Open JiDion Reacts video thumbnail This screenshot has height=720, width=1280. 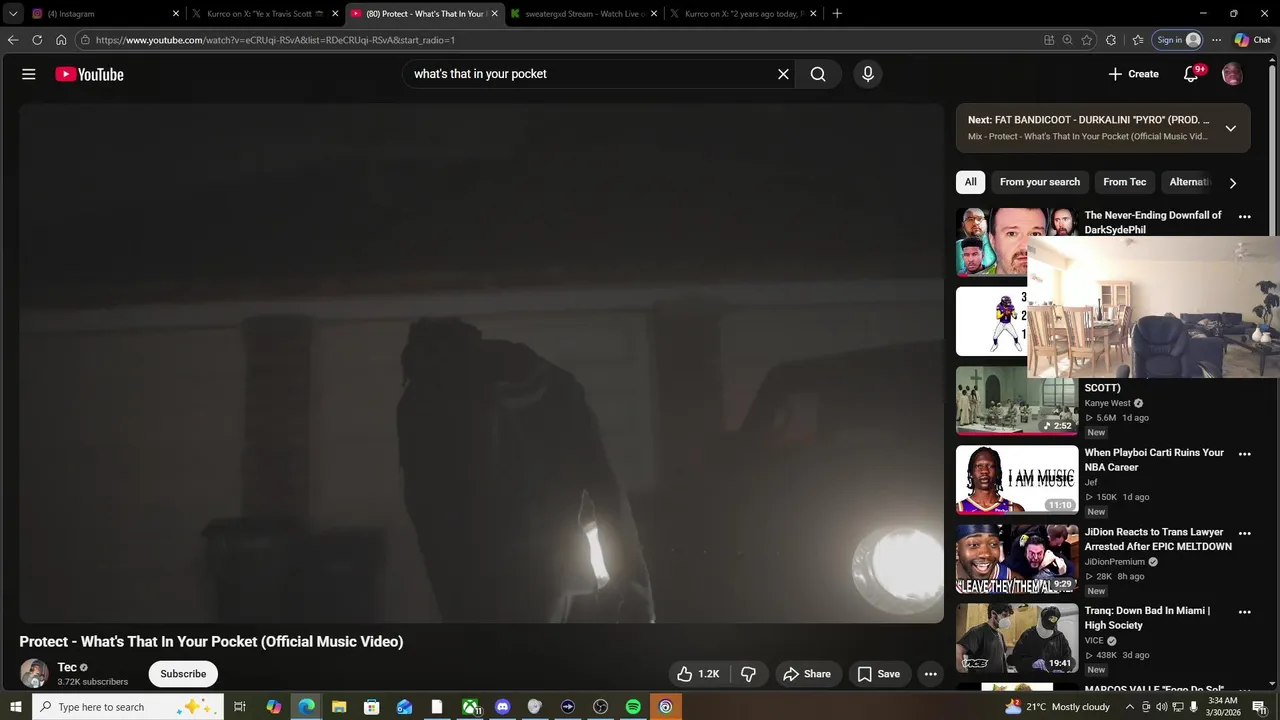pyautogui.click(x=1016, y=558)
